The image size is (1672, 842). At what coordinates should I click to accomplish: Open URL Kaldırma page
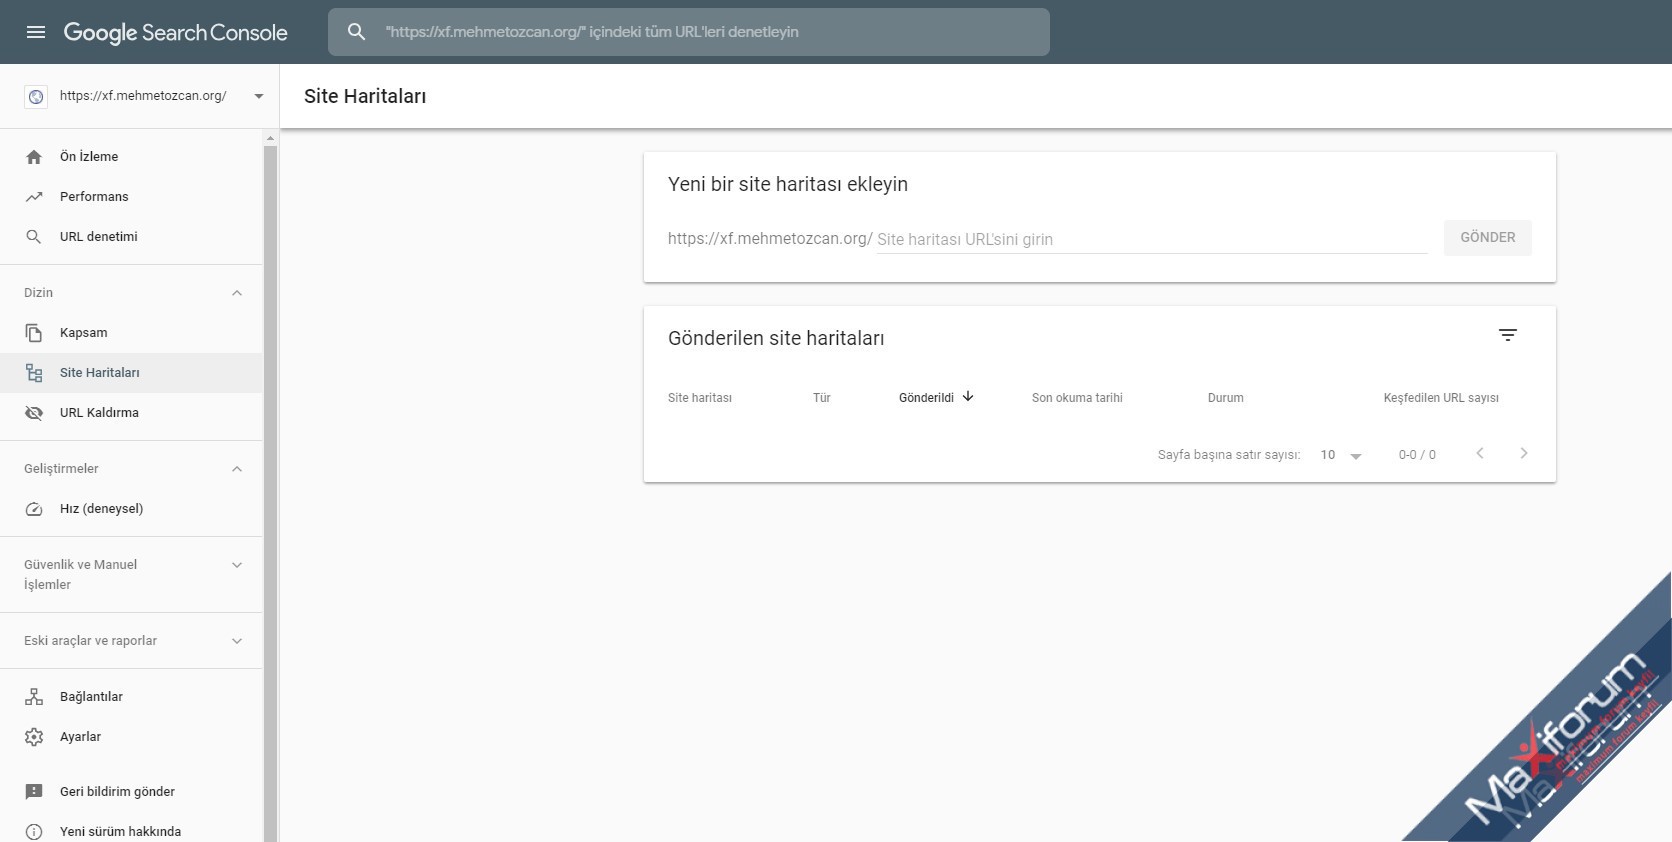(x=131, y=413)
